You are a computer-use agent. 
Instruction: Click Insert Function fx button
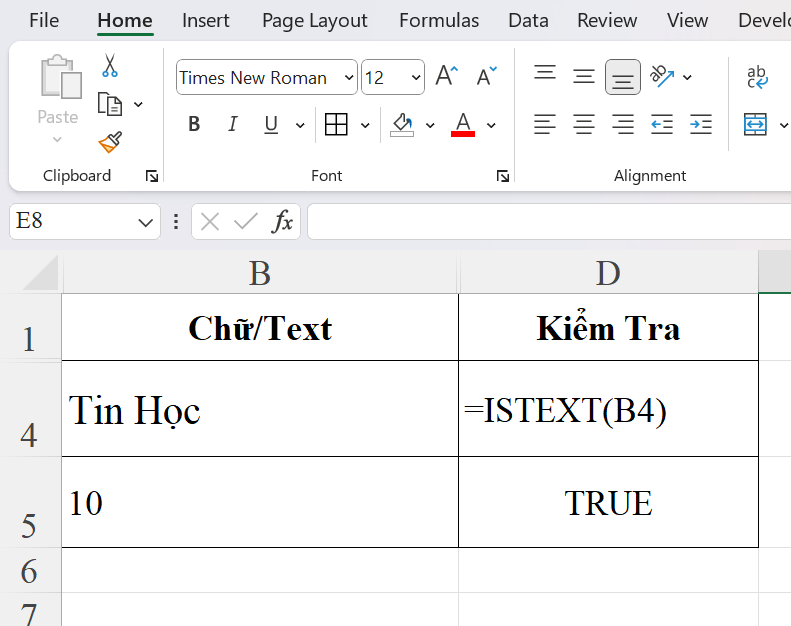point(282,221)
